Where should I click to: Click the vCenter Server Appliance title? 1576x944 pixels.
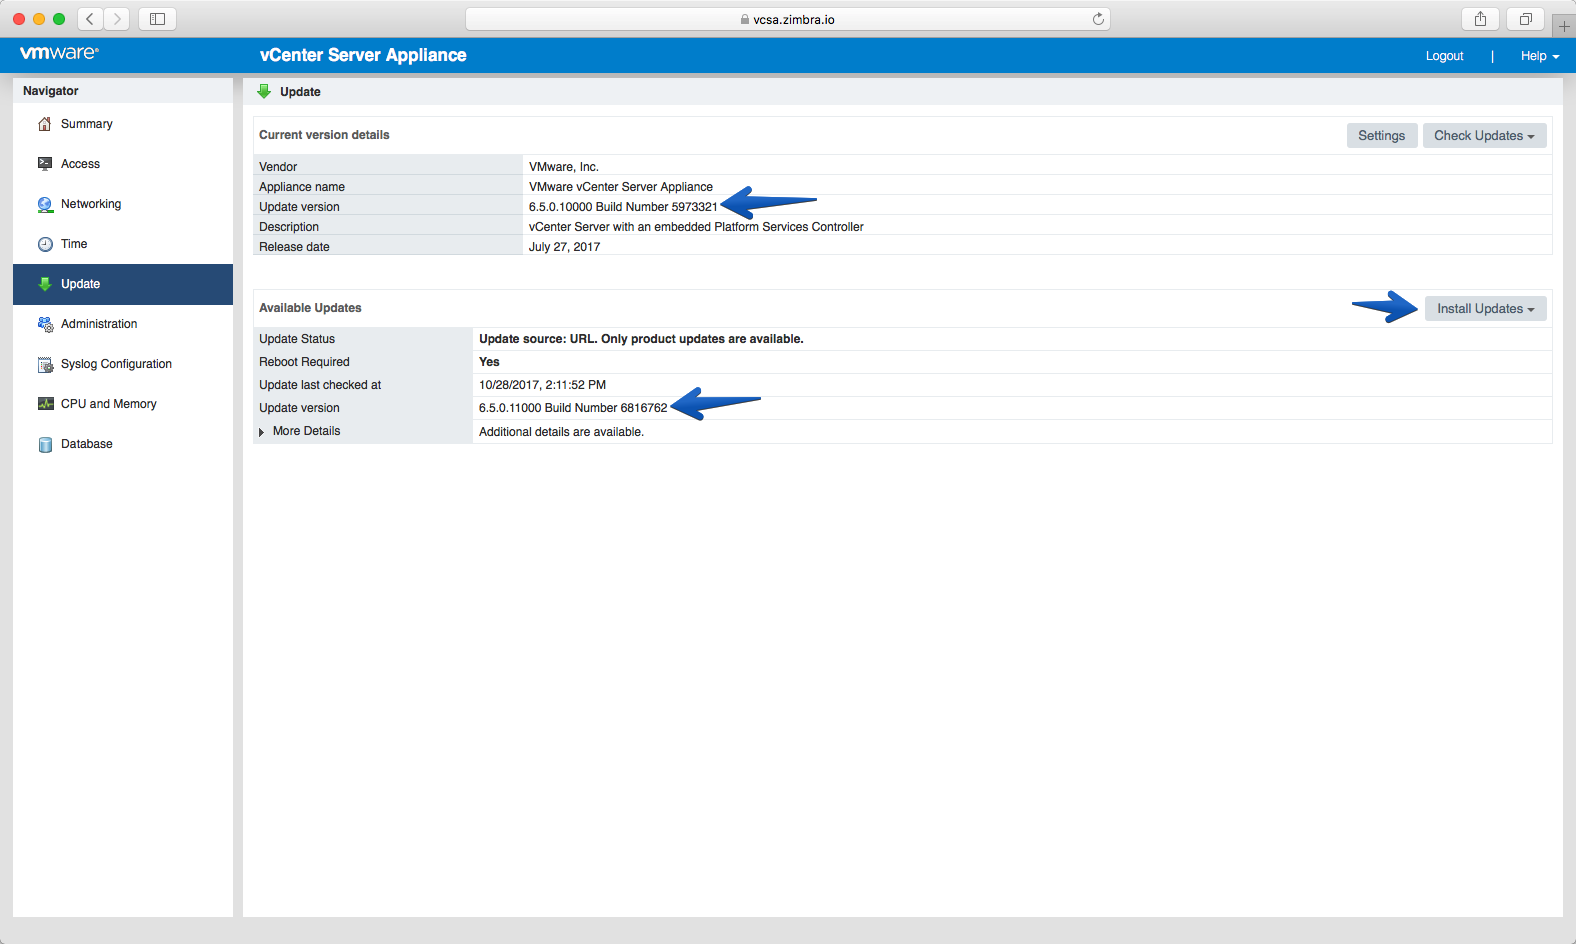click(x=363, y=55)
